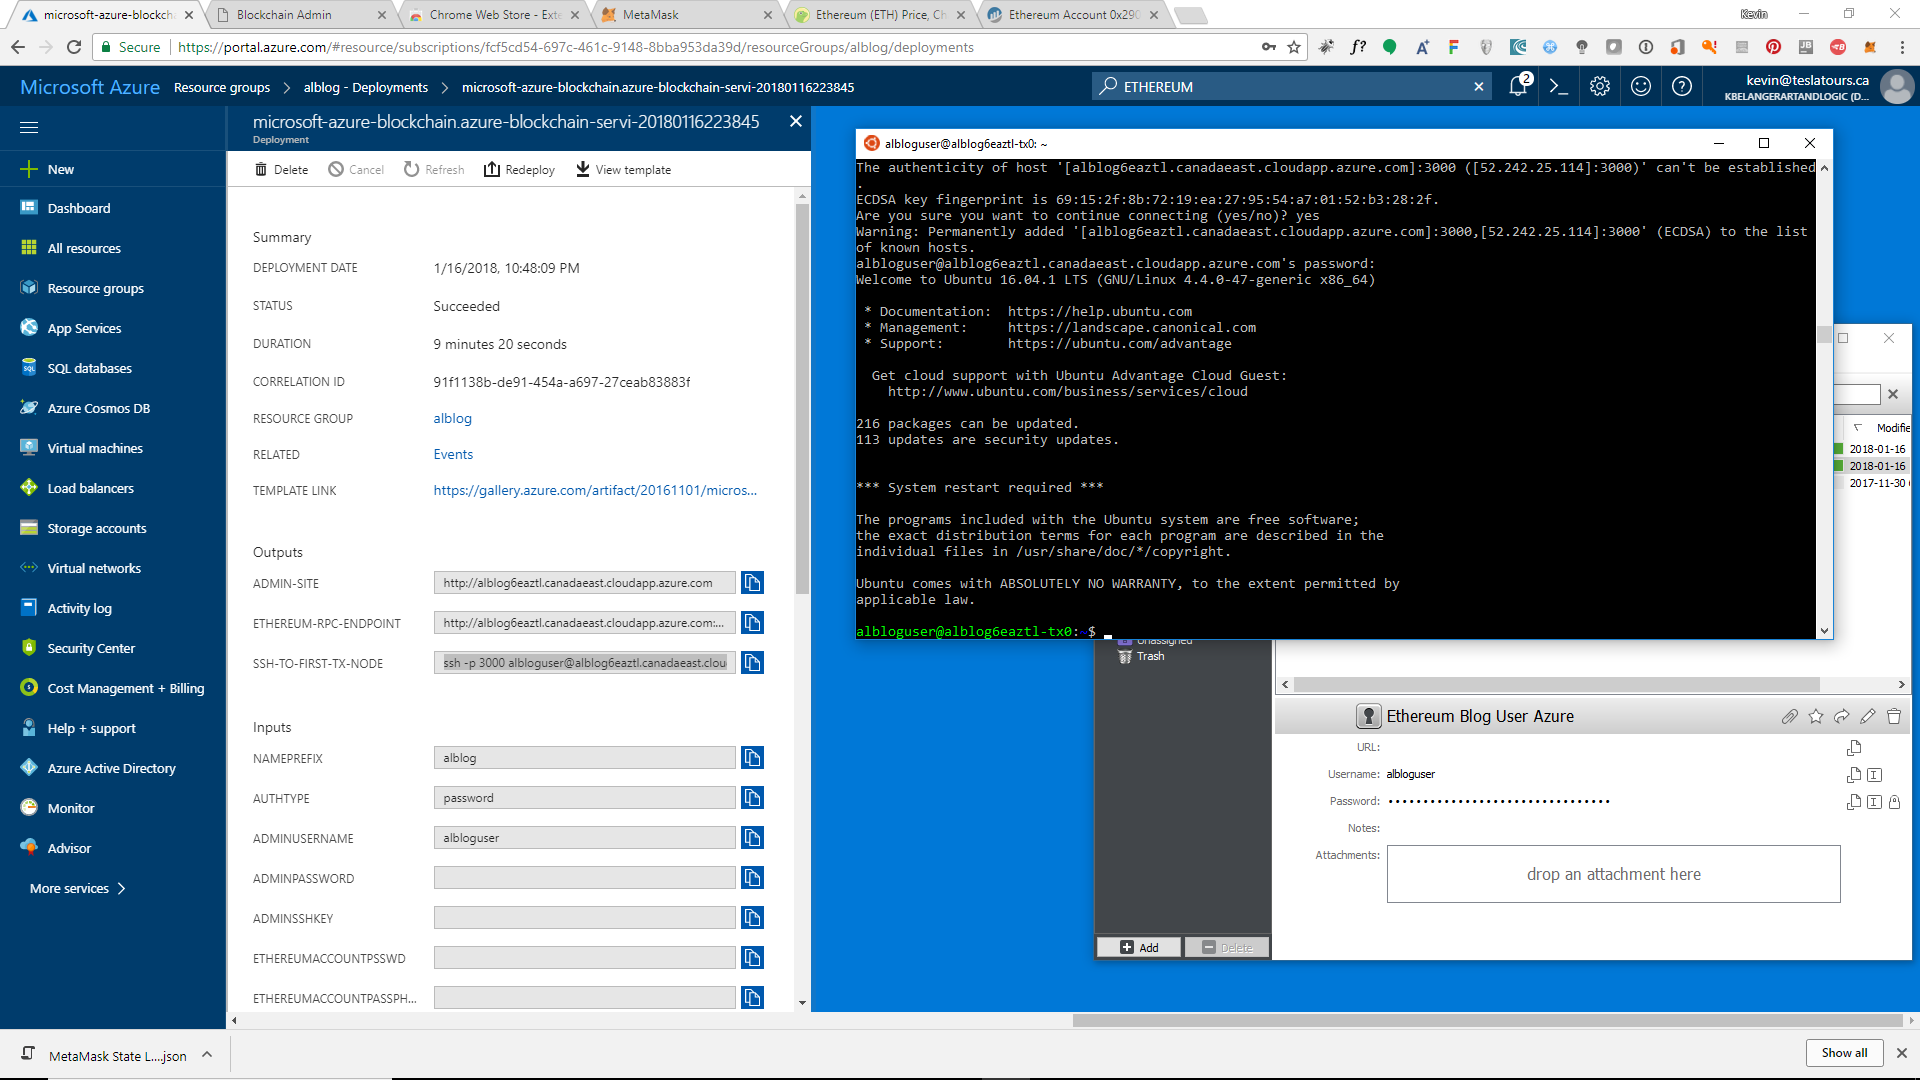Launch Azure Cloud Shell
This screenshot has height=1080, width=1920.
pyautogui.click(x=1558, y=86)
